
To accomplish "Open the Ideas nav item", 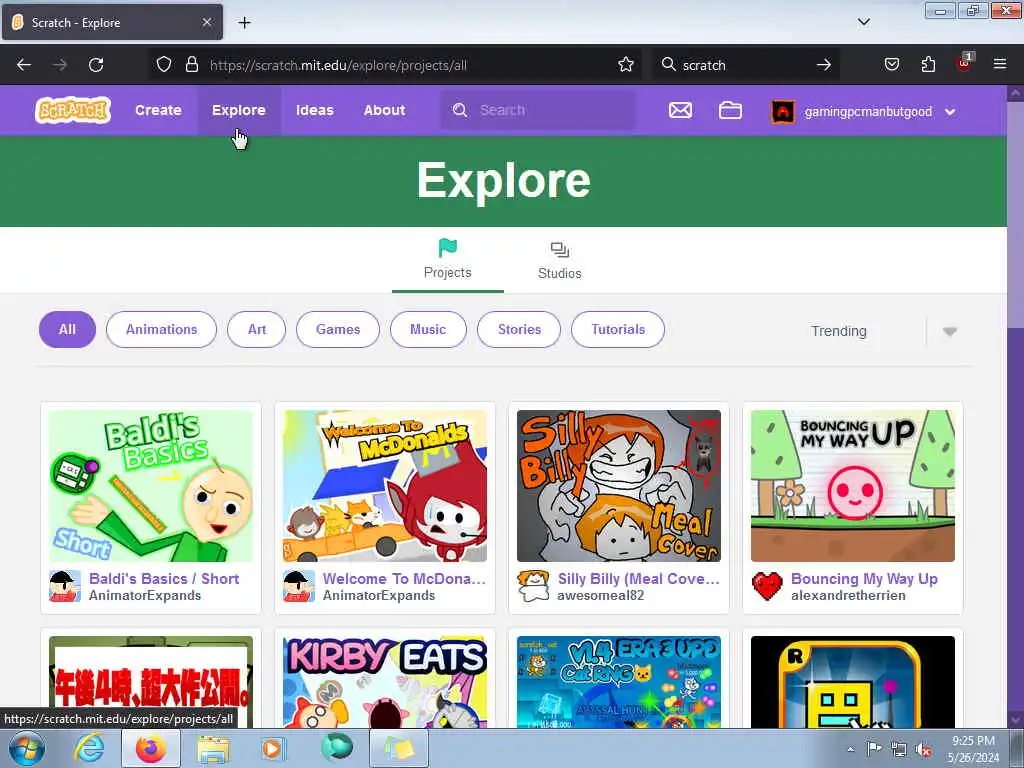I will [x=314, y=110].
